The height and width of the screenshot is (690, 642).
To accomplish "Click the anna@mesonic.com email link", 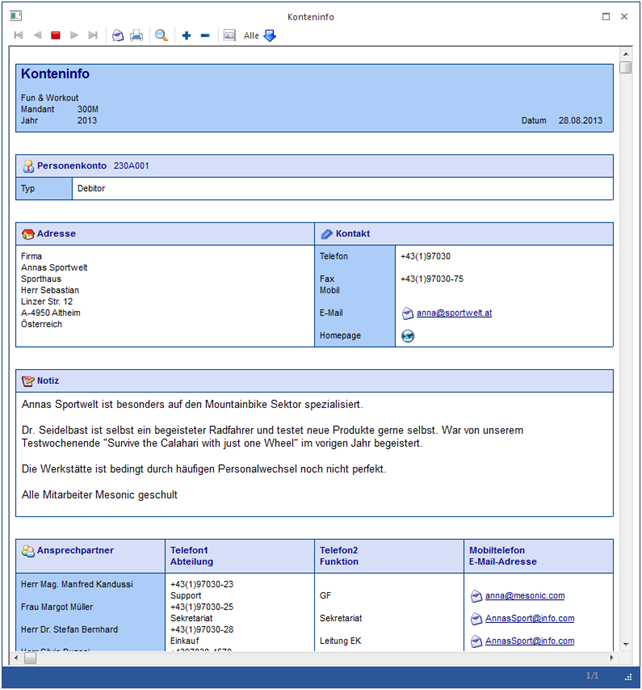I will (x=525, y=596).
